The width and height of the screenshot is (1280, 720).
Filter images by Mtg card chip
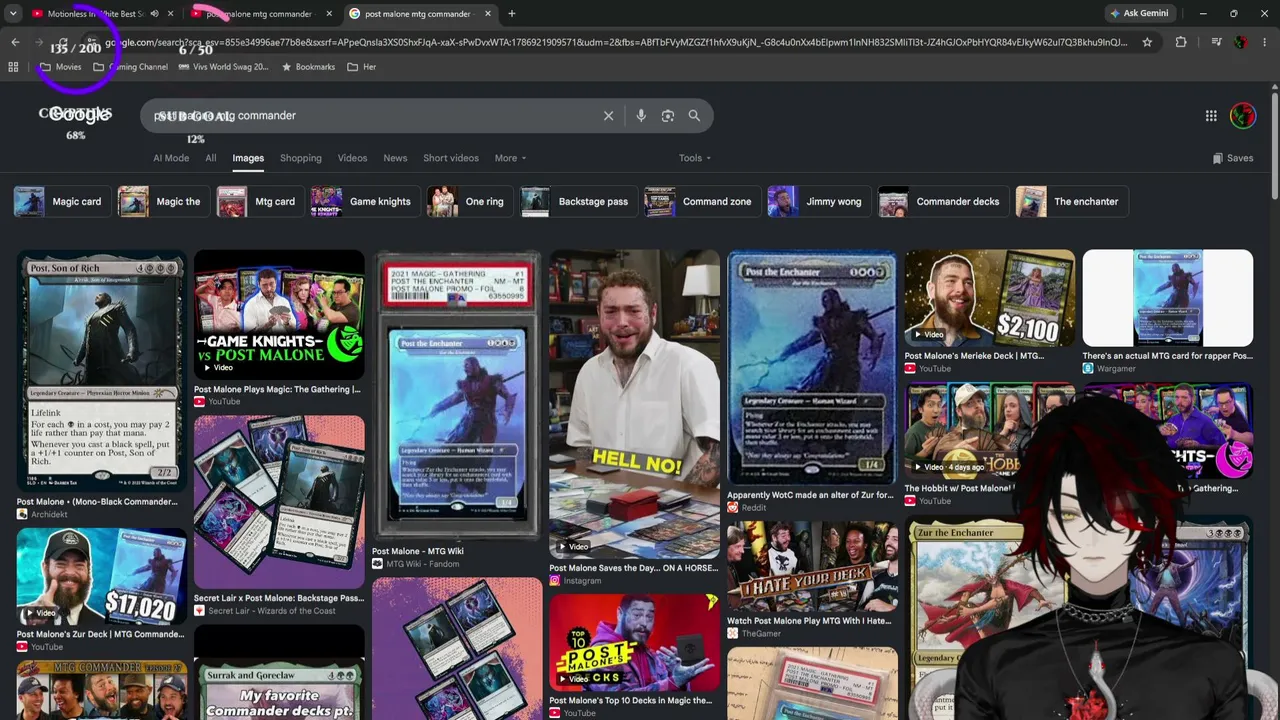pyautogui.click(x=258, y=202)
